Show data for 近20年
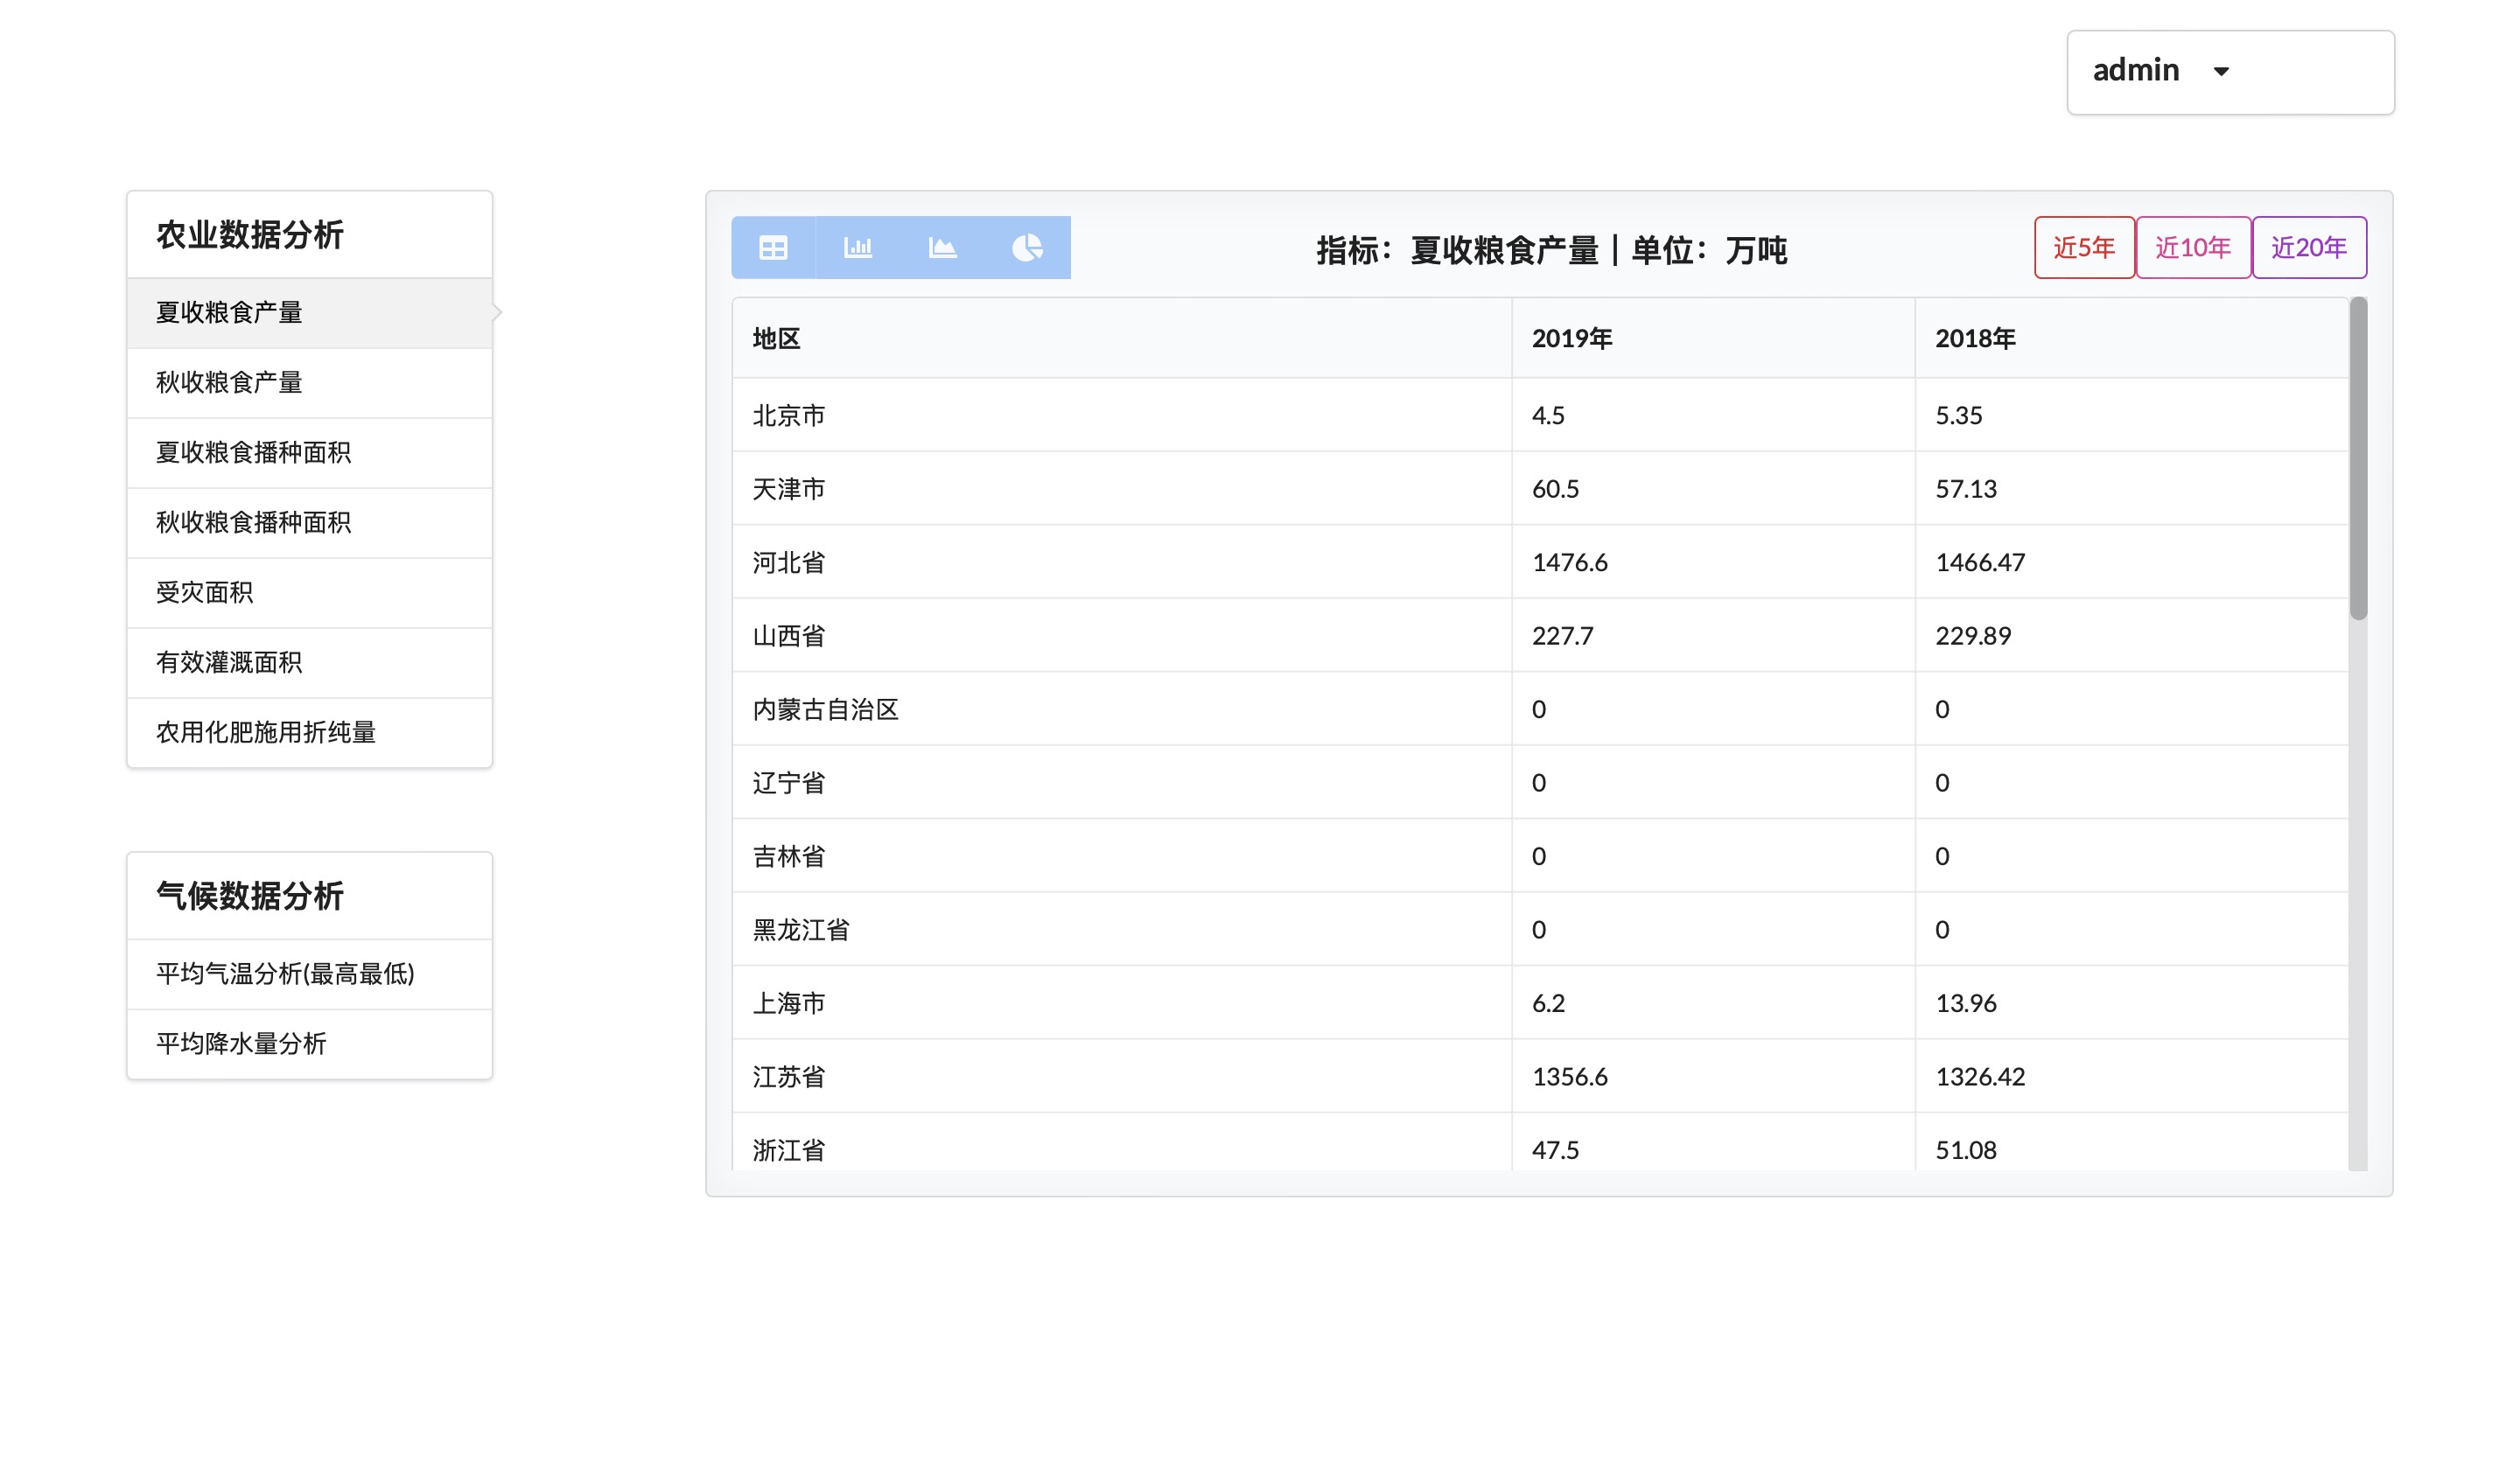2520x1480 pixels. click(x=2308, y=247)
